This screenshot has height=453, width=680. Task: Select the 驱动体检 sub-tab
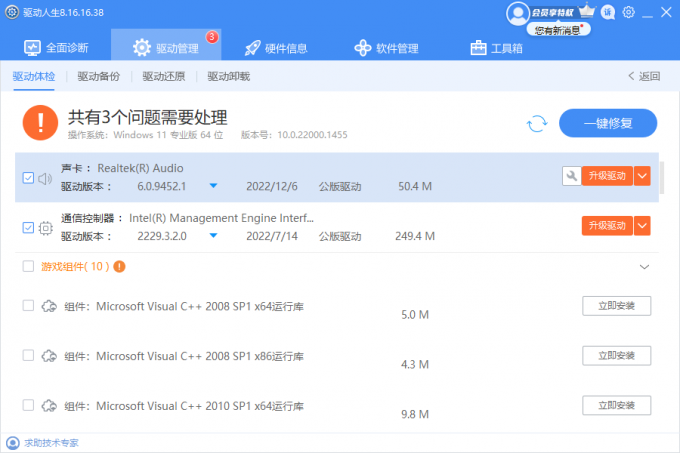click(x=34, y=77)
